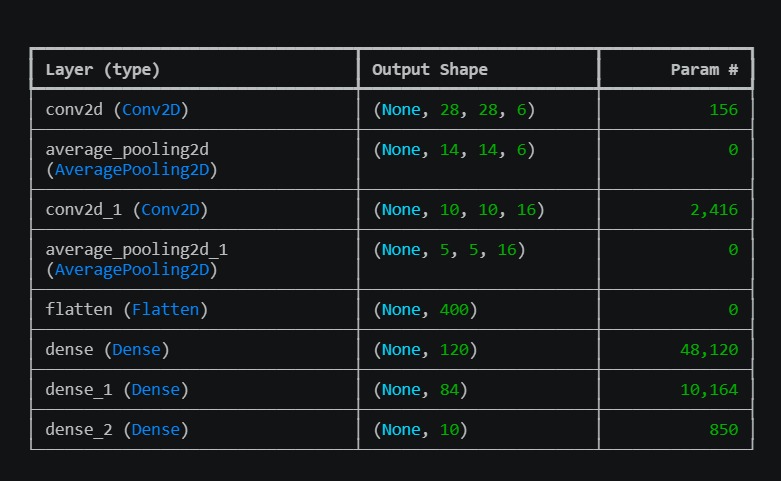781x481 pixels.
Task: Click output shape (None, 14, 14, 6)
Action: [x=454, y=150]
